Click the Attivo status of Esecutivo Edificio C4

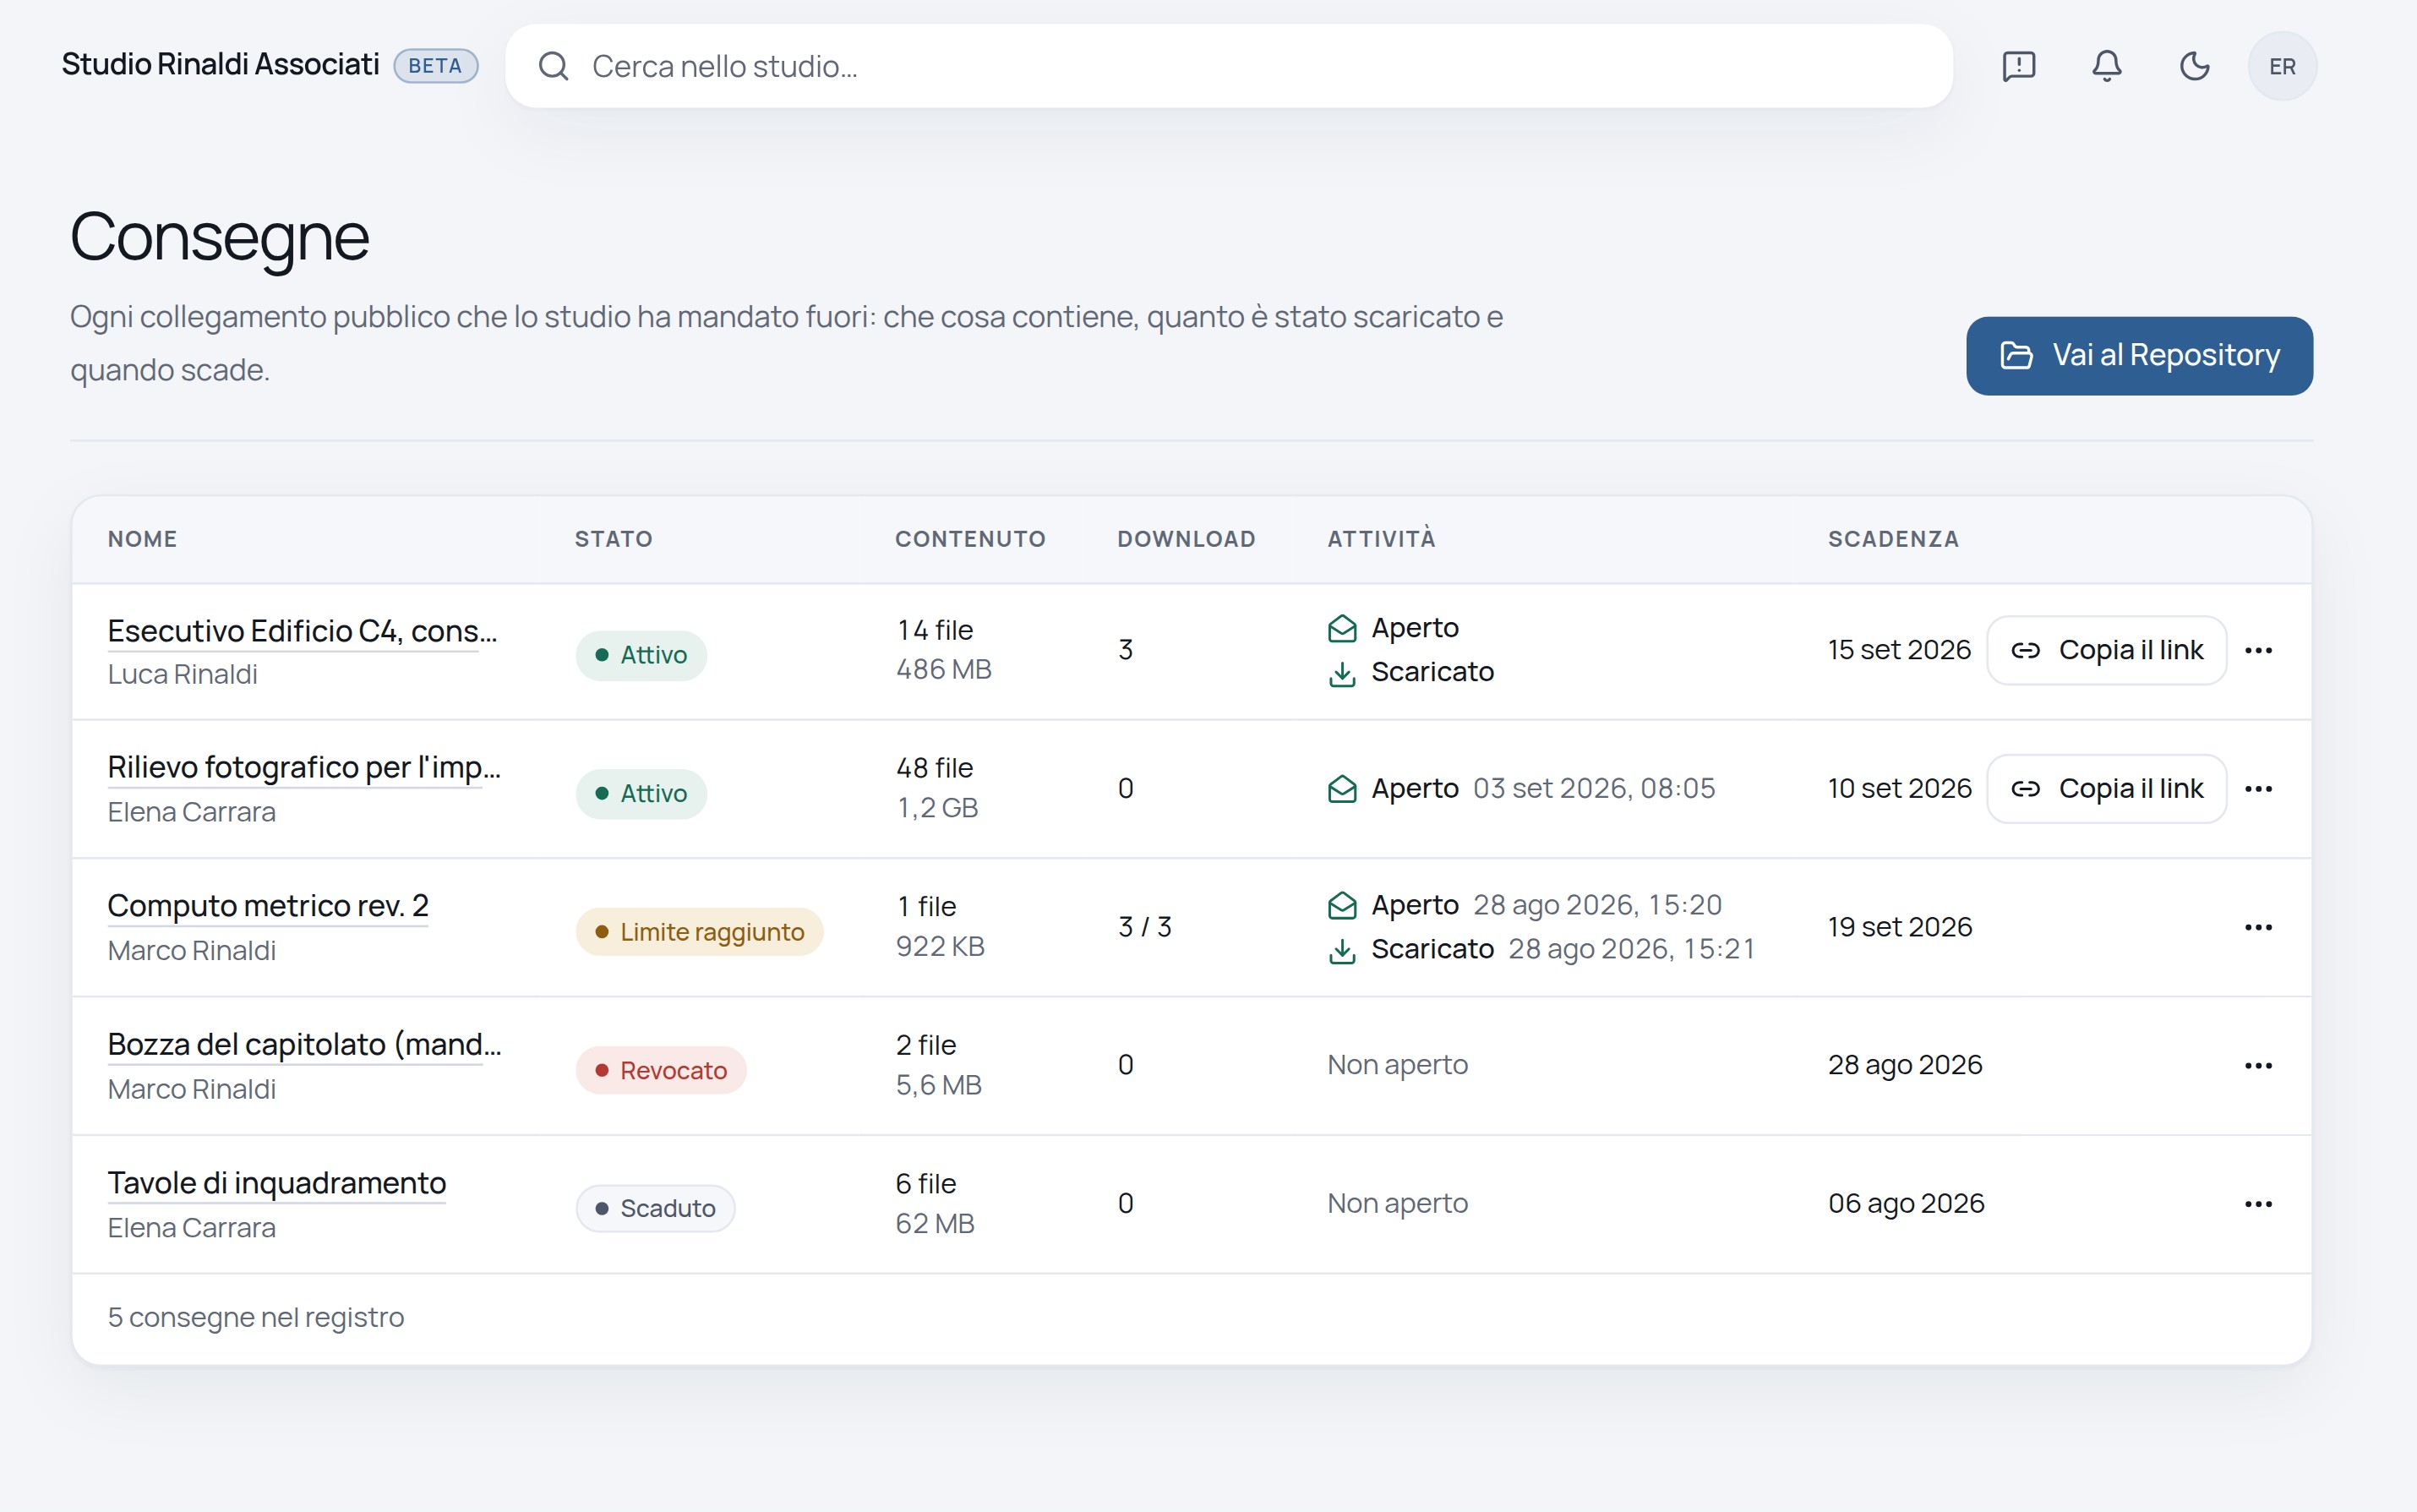[x=641, y=655]
